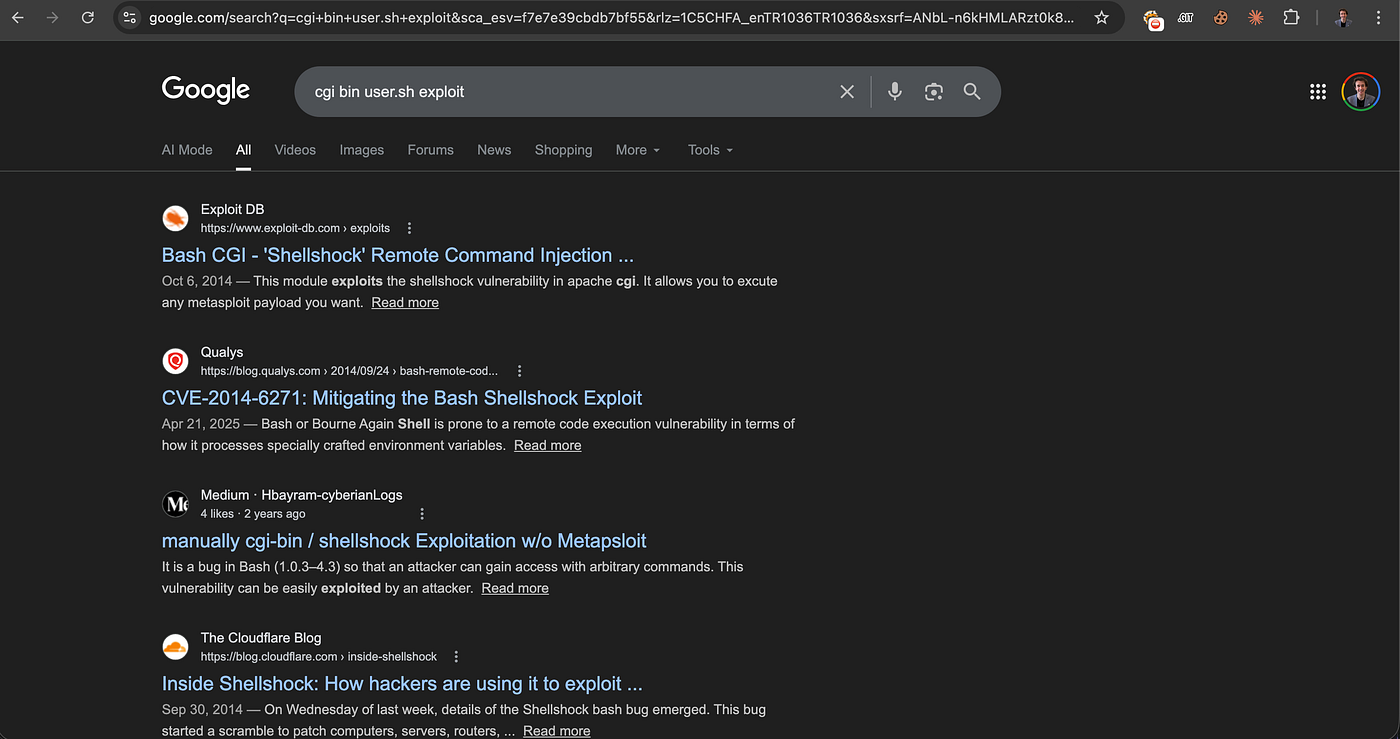Switch to Forums tab
Image resolution: width=1400 pixels, height=739 pixels.
point(430,150)
